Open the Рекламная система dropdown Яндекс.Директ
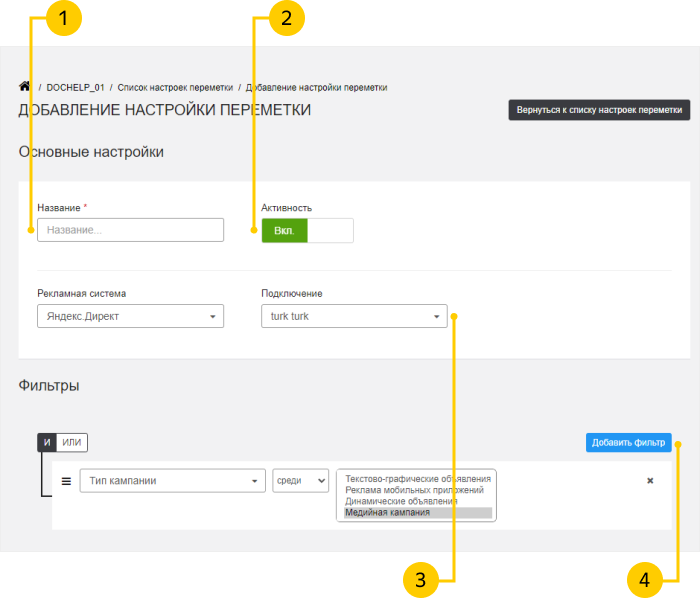The width and height of the screenshot is (700, 598). click(130, 316)
